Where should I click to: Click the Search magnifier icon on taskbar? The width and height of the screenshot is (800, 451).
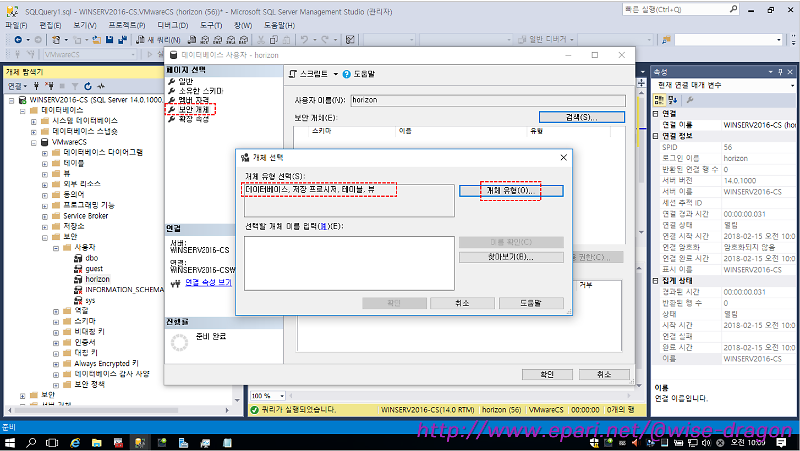[31, 443]
